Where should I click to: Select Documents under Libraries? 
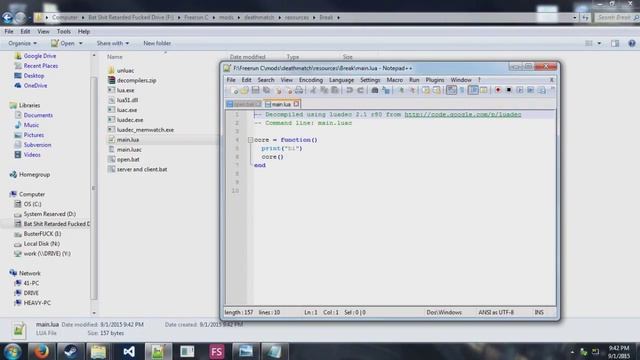click(38, 115)
